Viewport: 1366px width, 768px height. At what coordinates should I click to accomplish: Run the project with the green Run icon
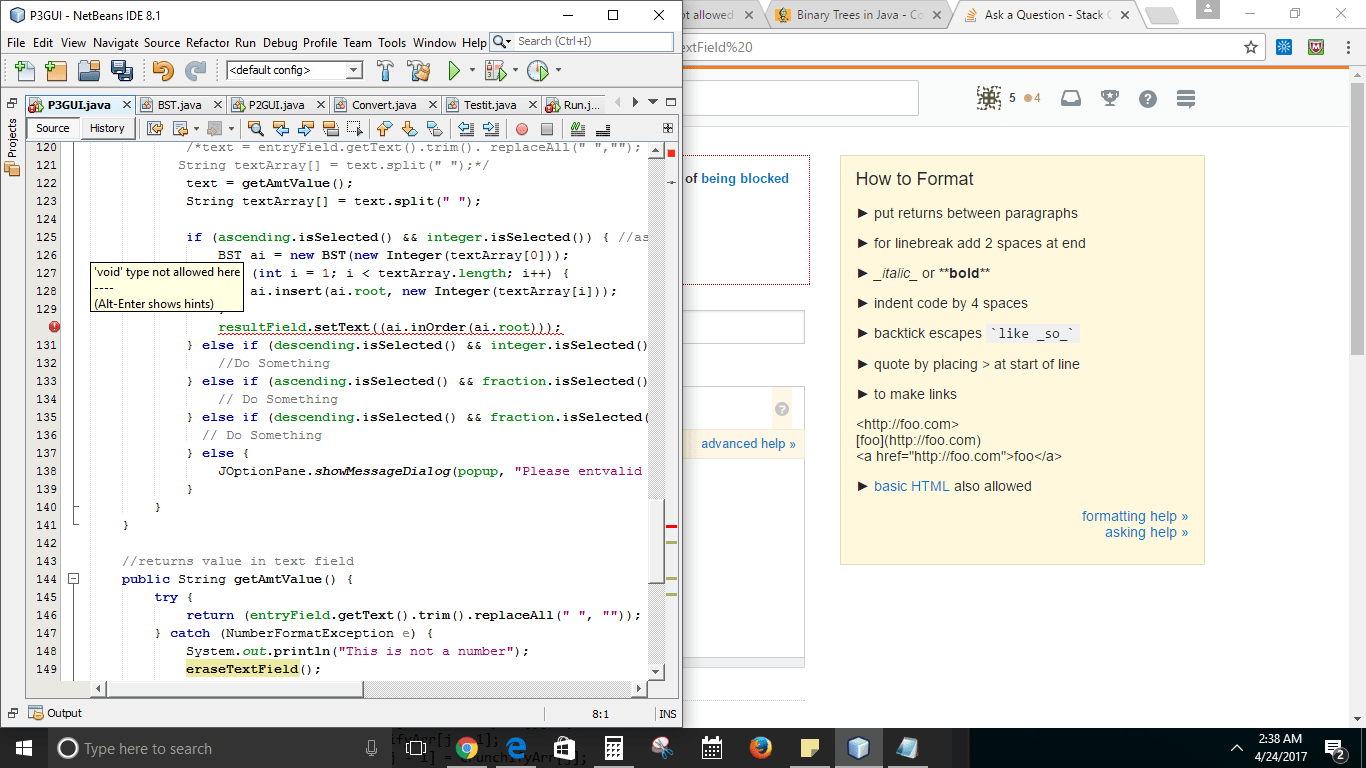[x=453, y=70]
